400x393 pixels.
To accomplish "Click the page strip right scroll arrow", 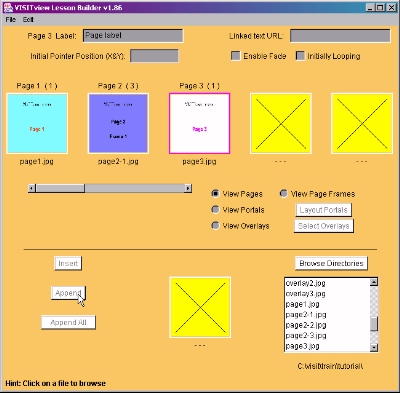I will point(188,188).
